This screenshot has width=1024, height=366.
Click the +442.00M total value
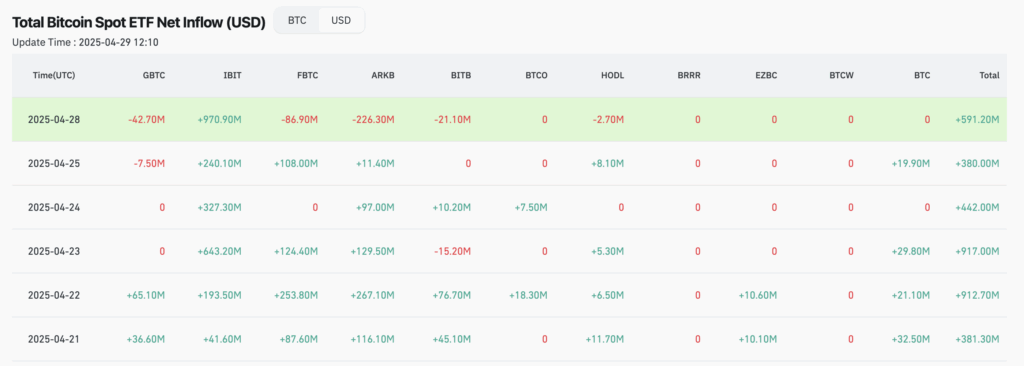pyautogui.click(x=977, y=207)
